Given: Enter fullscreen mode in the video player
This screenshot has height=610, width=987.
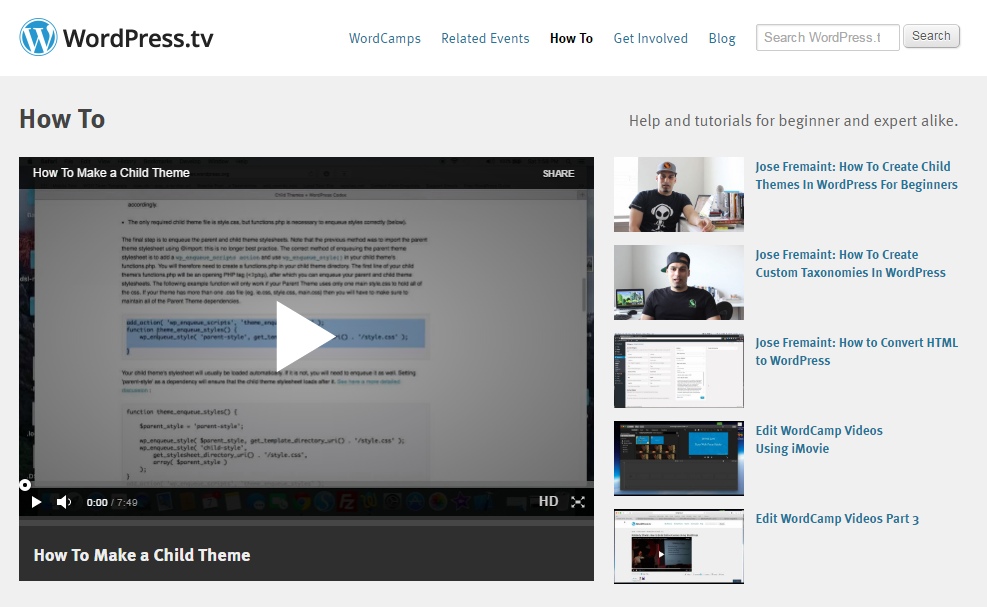Looking at the screenshot, I should [578, 502].
